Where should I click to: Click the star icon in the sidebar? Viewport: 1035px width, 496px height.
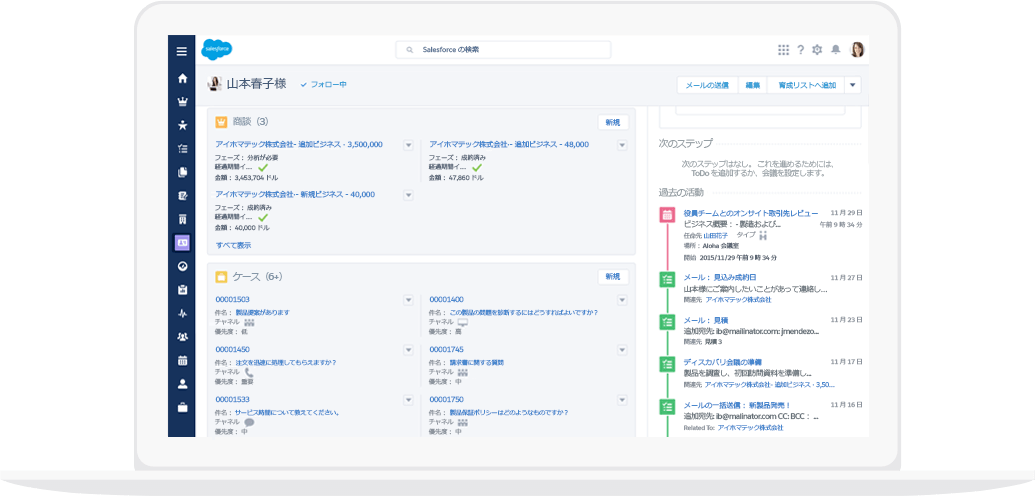coord(182,125)
